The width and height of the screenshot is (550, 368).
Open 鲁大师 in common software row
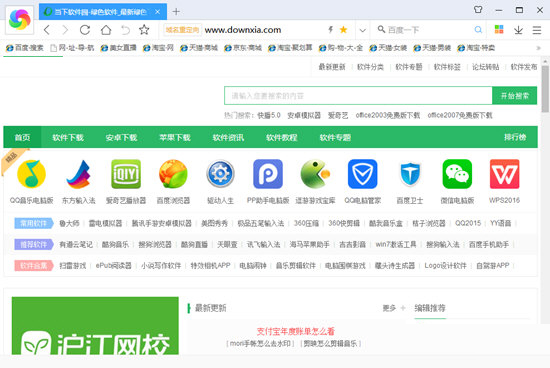(x=69, y=223)
